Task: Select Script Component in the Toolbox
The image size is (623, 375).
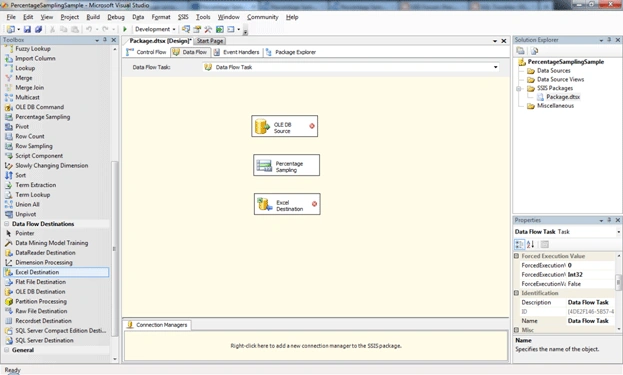Action: 39,156
